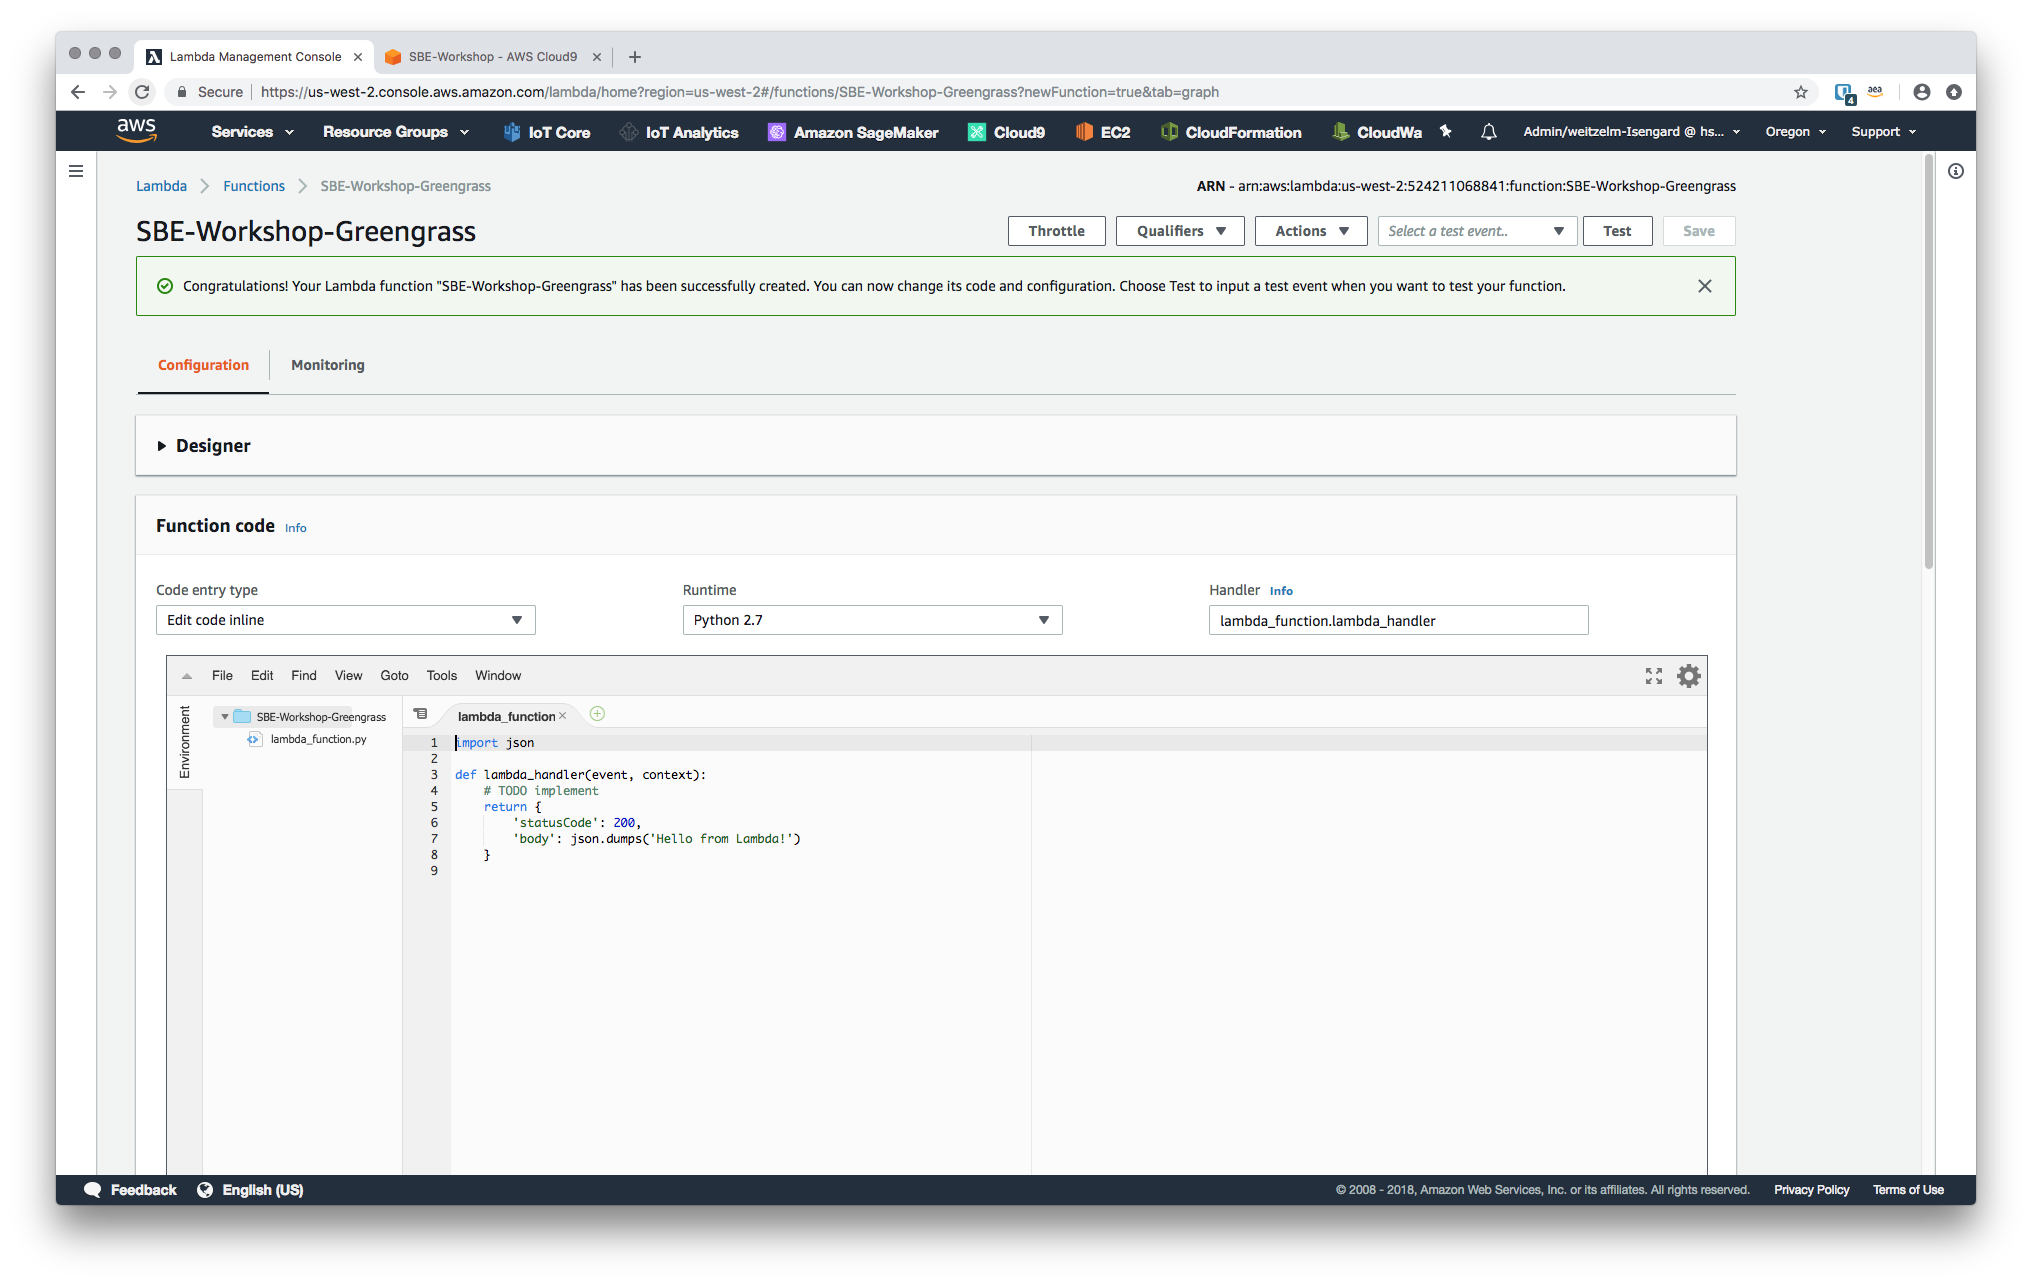Open the AWS home logo
The image size is (2032, 1285).
click(x=136, y=131)
